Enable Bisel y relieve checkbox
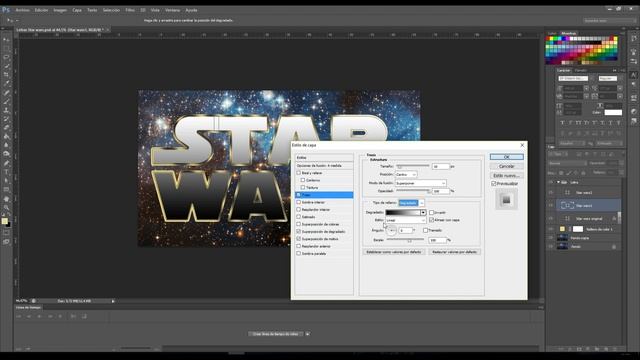Viewport: 640px width, 360px height. pyautogui.click(x=299, y=173)
